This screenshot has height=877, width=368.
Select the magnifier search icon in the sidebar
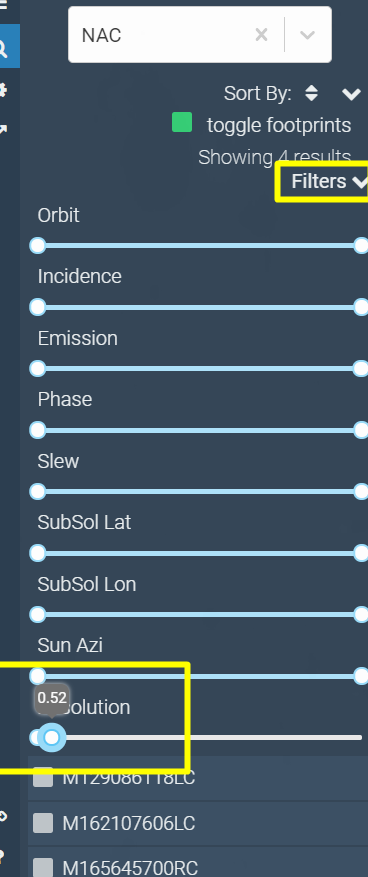tap(3, 49)
